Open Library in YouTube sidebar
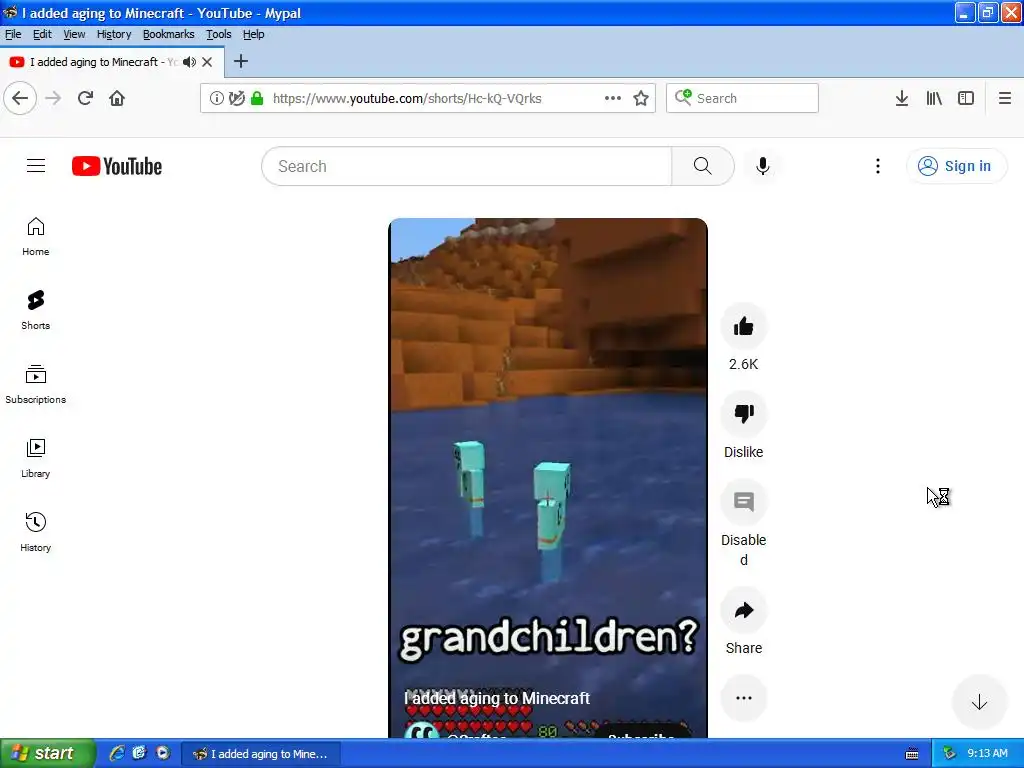 point(35,458)
